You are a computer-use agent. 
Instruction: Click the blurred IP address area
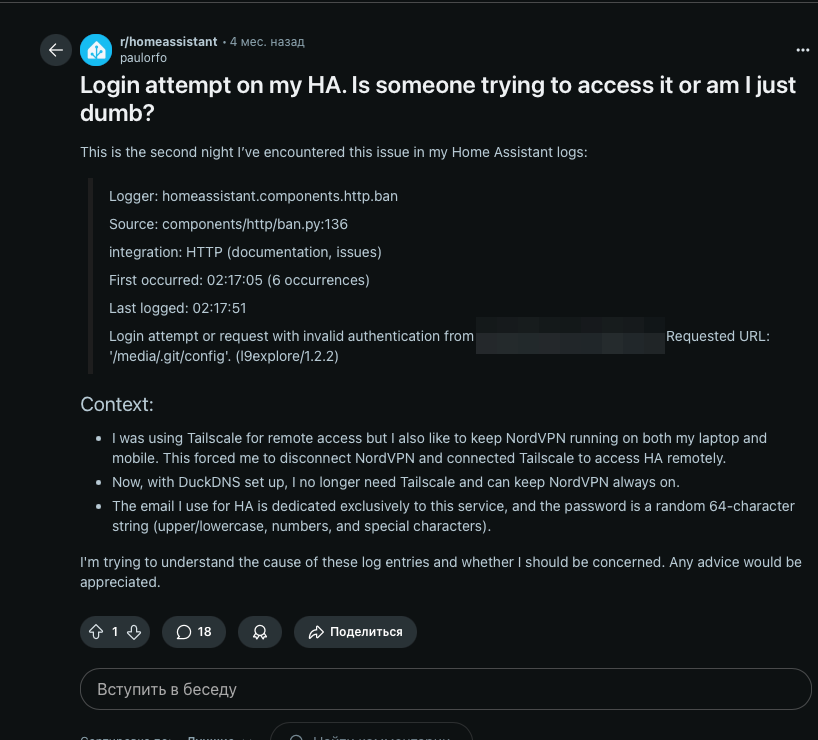click(570, 336)
